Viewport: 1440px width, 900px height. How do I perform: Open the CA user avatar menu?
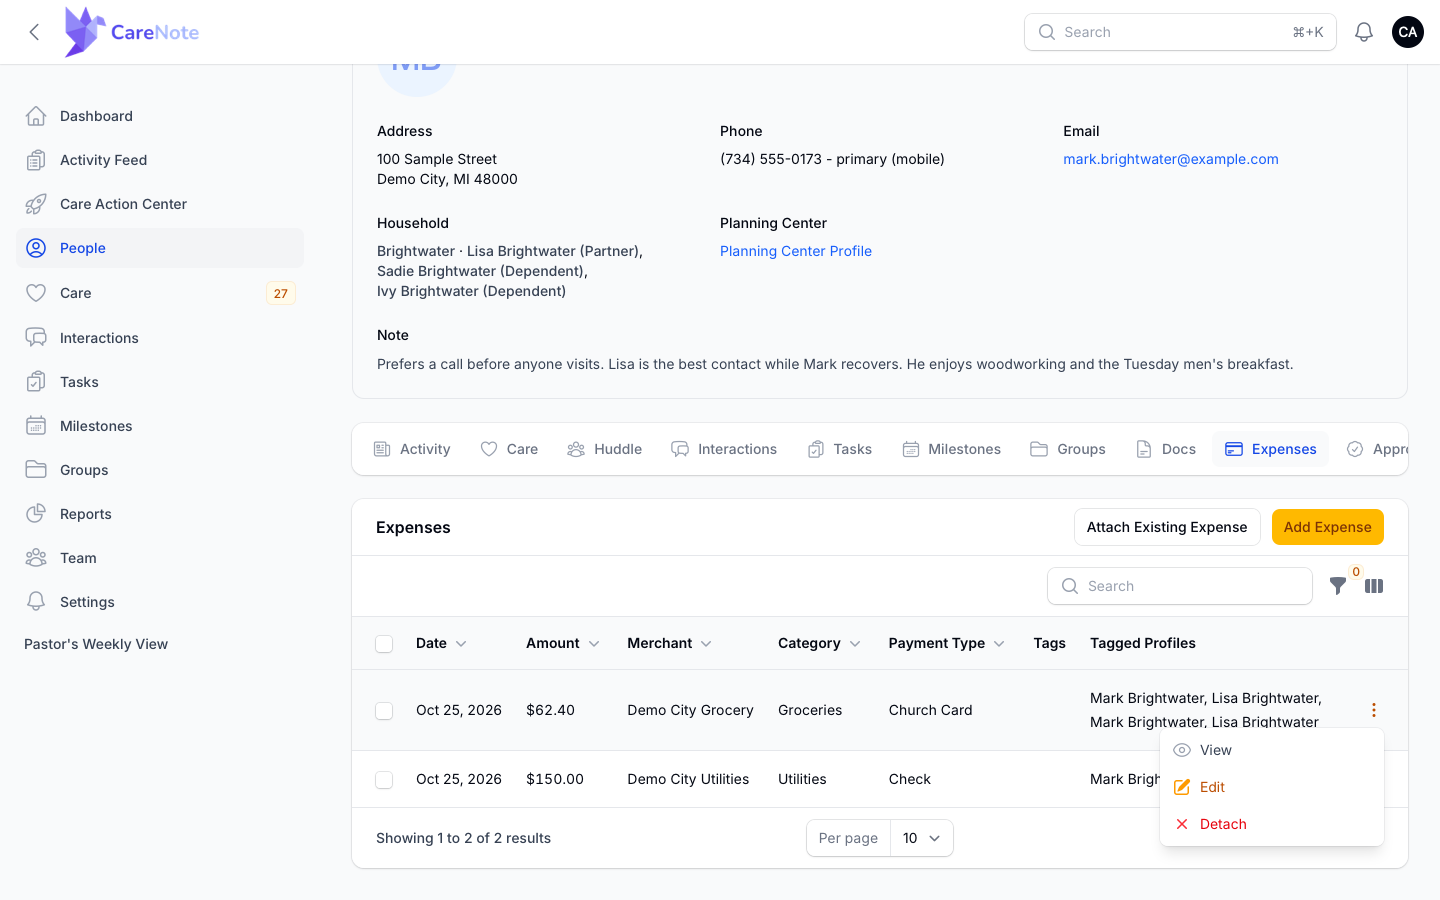pos(1408,32)
